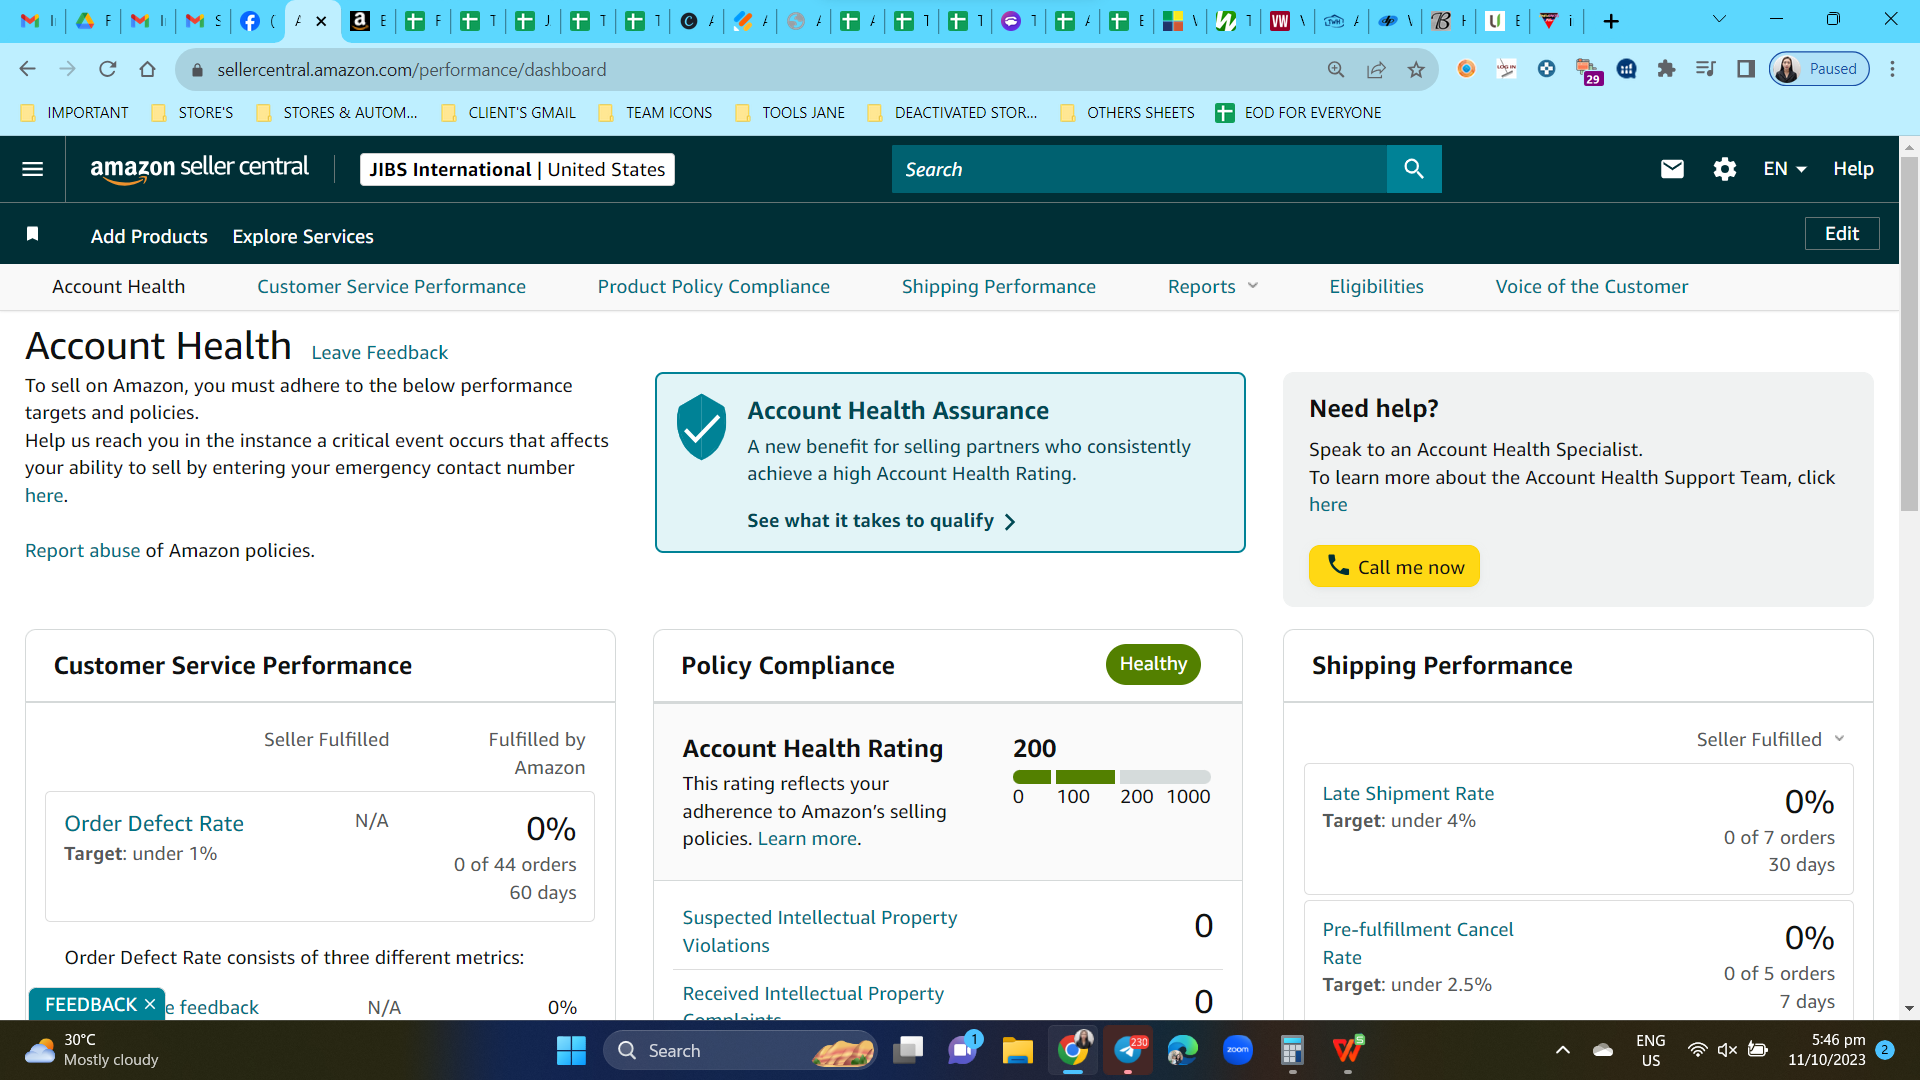1920x1080 pixels.
Task: Switch marketplace via JIBS International selector
Action: point(517,169)
